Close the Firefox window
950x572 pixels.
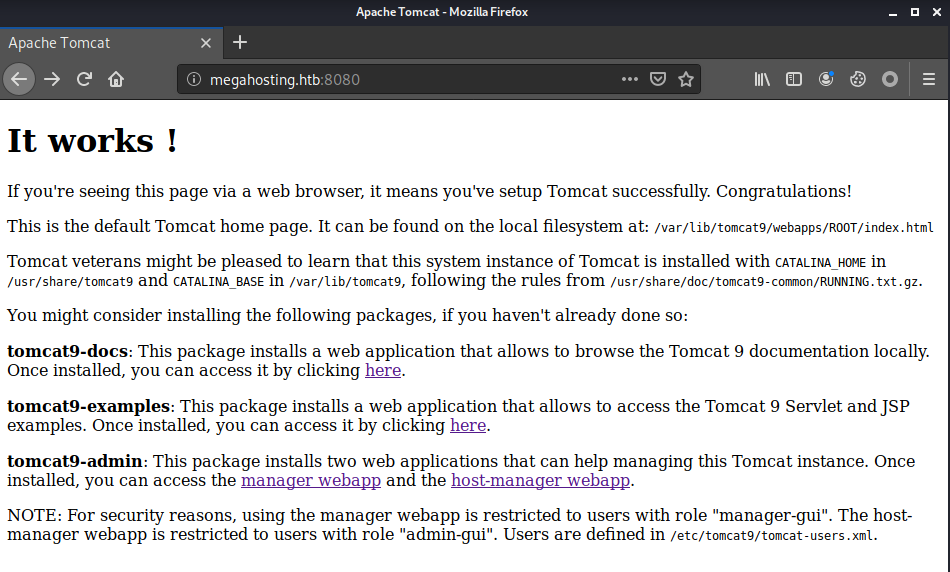[x=937, y=12]
